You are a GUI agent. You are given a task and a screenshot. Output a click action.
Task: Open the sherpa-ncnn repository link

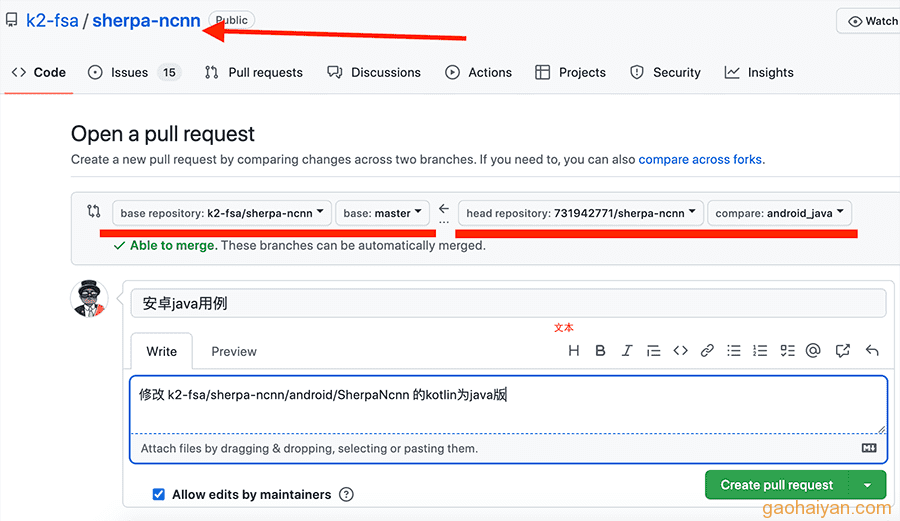(146, 21)
